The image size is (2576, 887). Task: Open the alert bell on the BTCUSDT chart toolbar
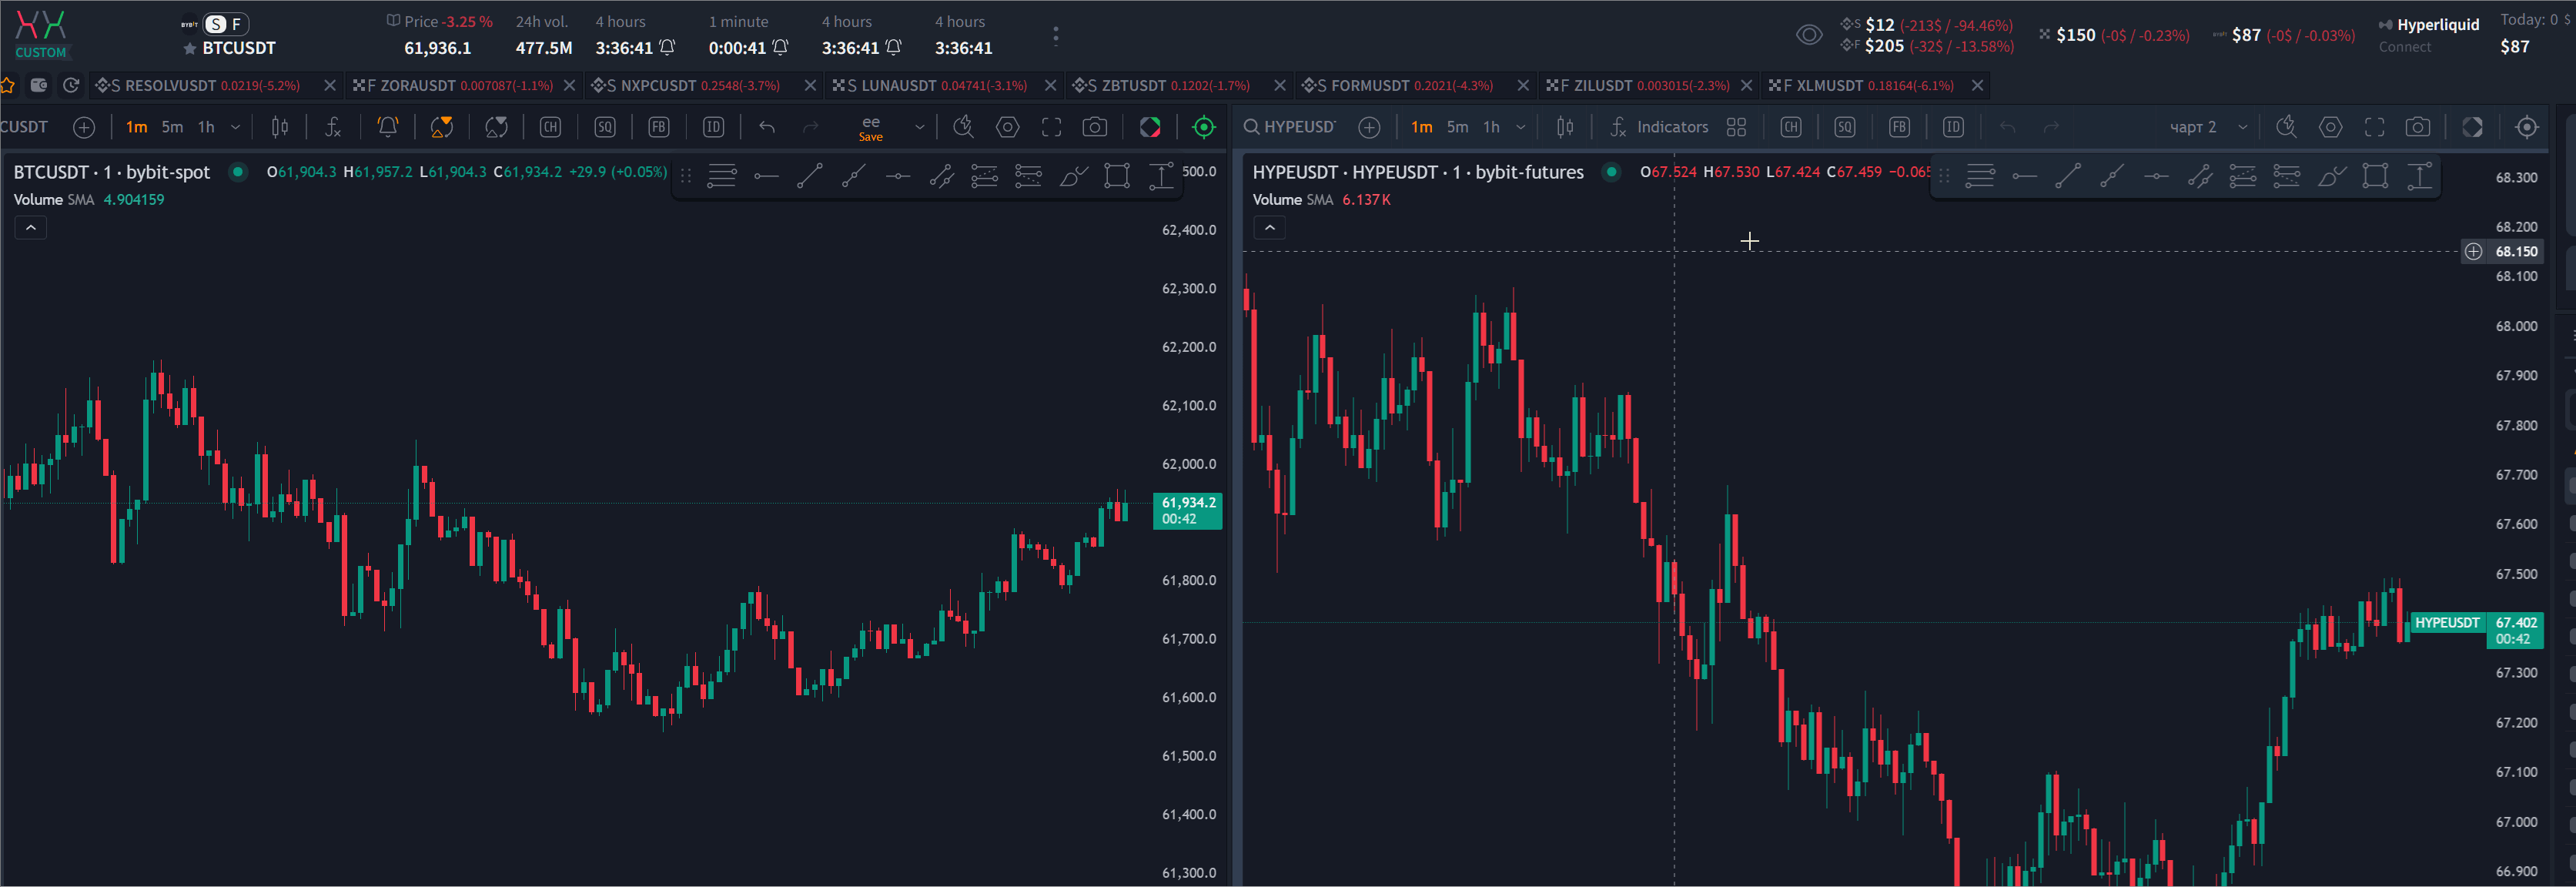[388, 127]
